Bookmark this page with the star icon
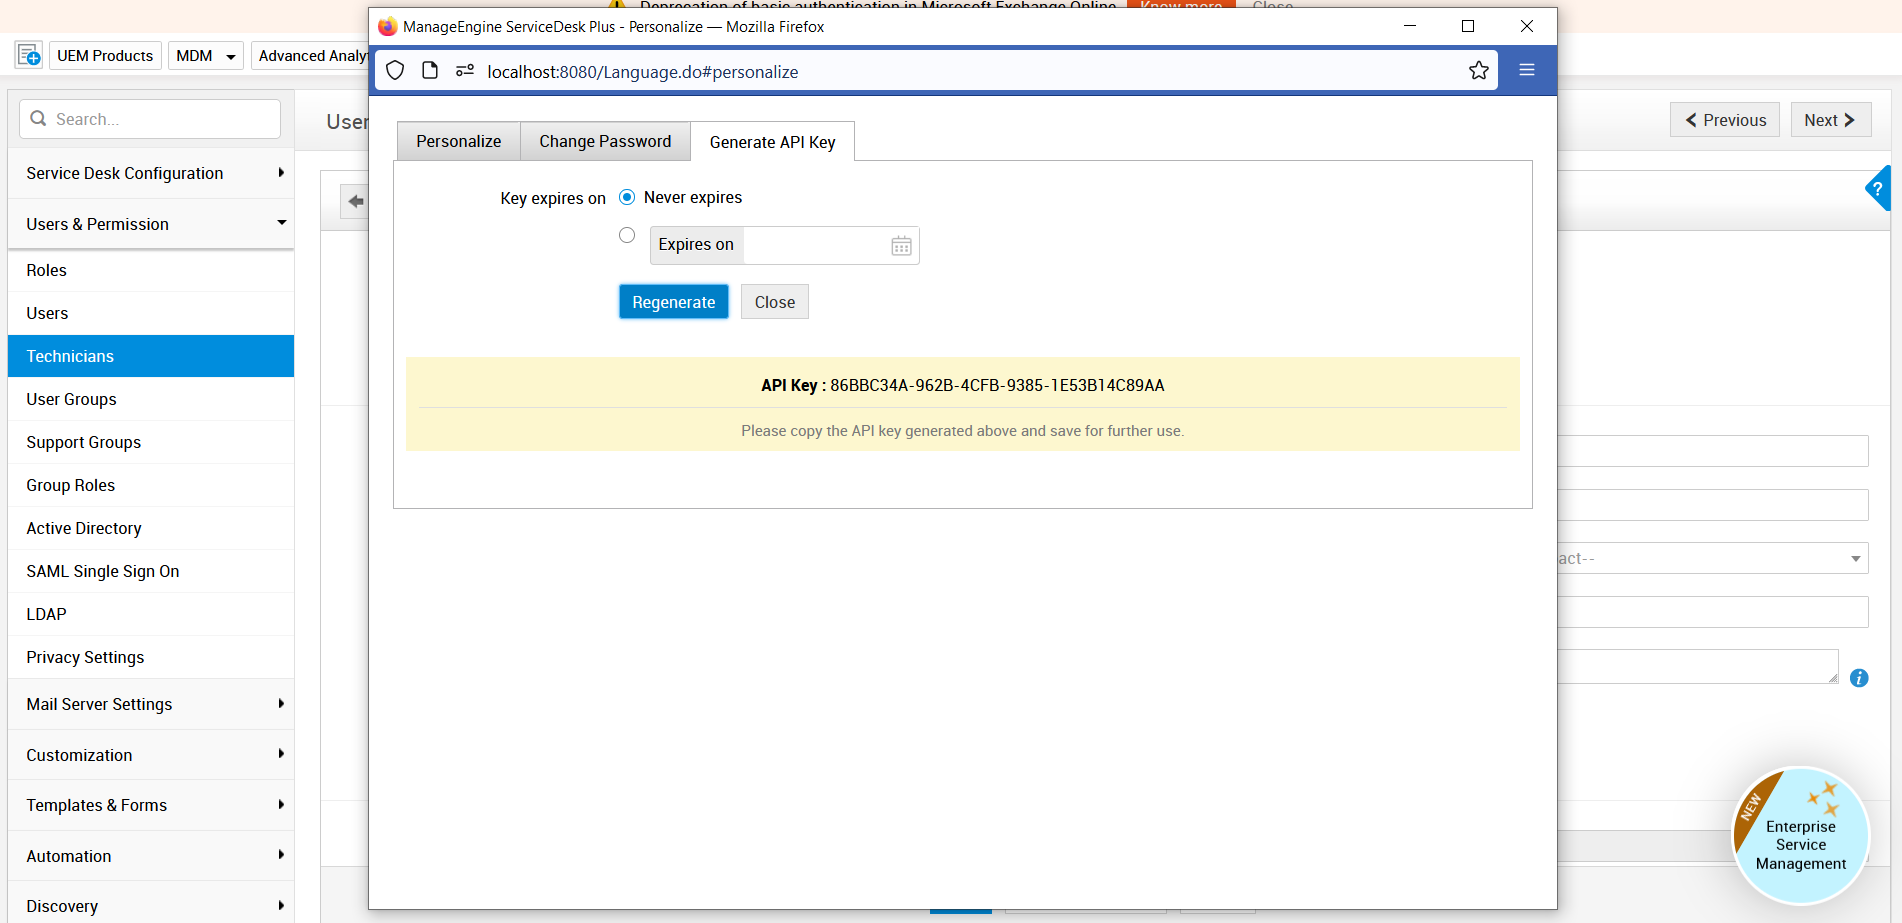The image size is (1902, 923). (x=1479, y=70)
